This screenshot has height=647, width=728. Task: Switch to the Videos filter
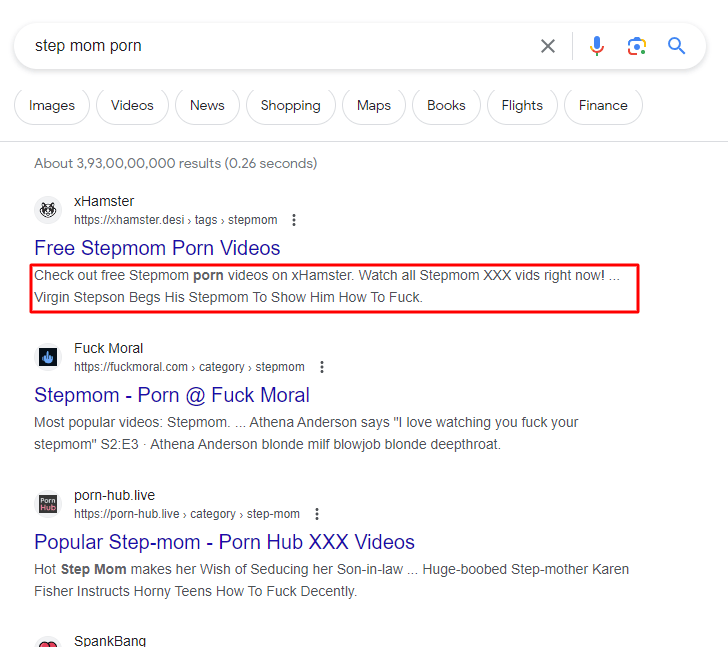(x=132, y=106)
